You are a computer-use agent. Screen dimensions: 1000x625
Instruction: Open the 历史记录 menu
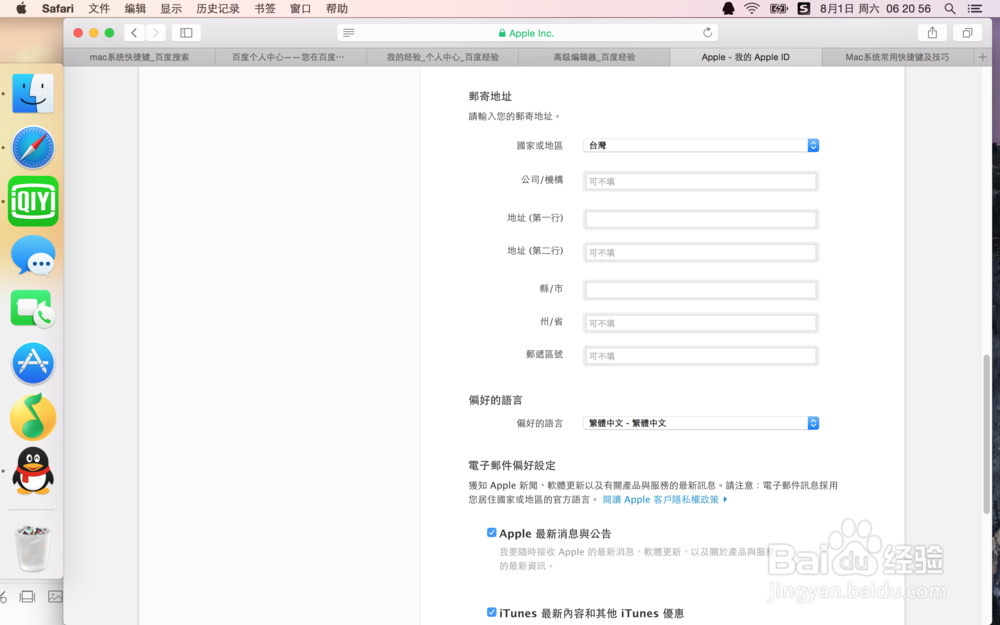217,8
